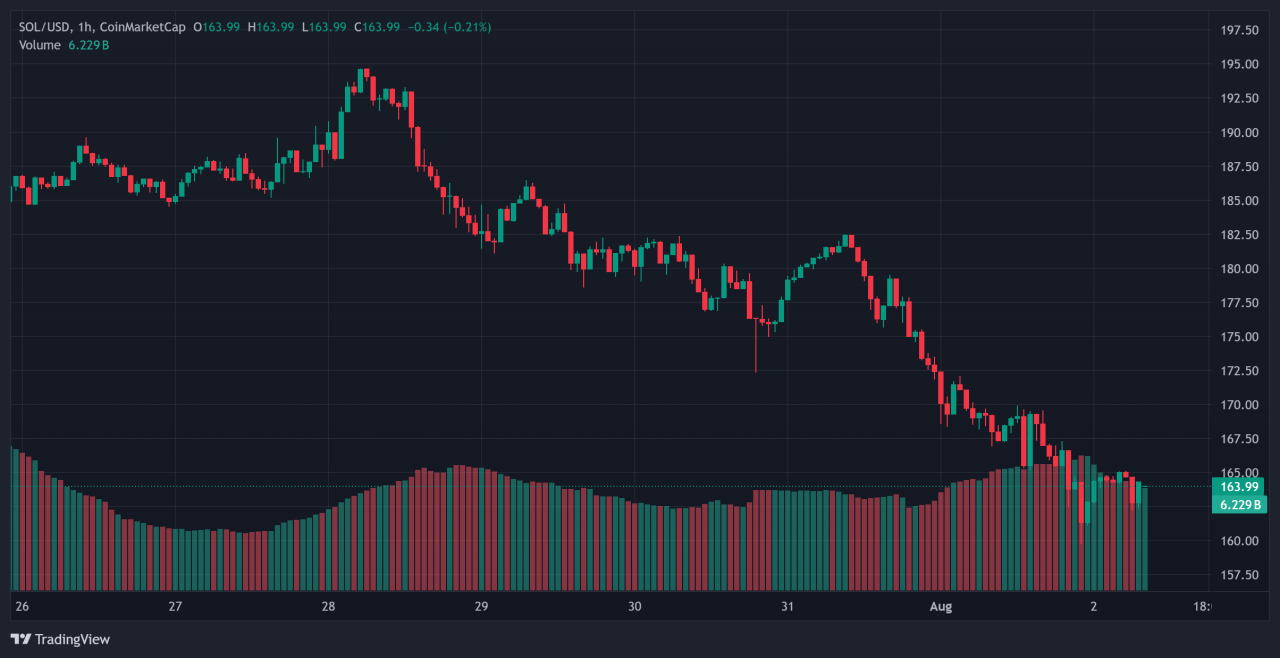This screenshot has height=658, width=1280.
Task: Click the SOL/USD symbol title
Action: pyautogui.click(x=45, y=27)
